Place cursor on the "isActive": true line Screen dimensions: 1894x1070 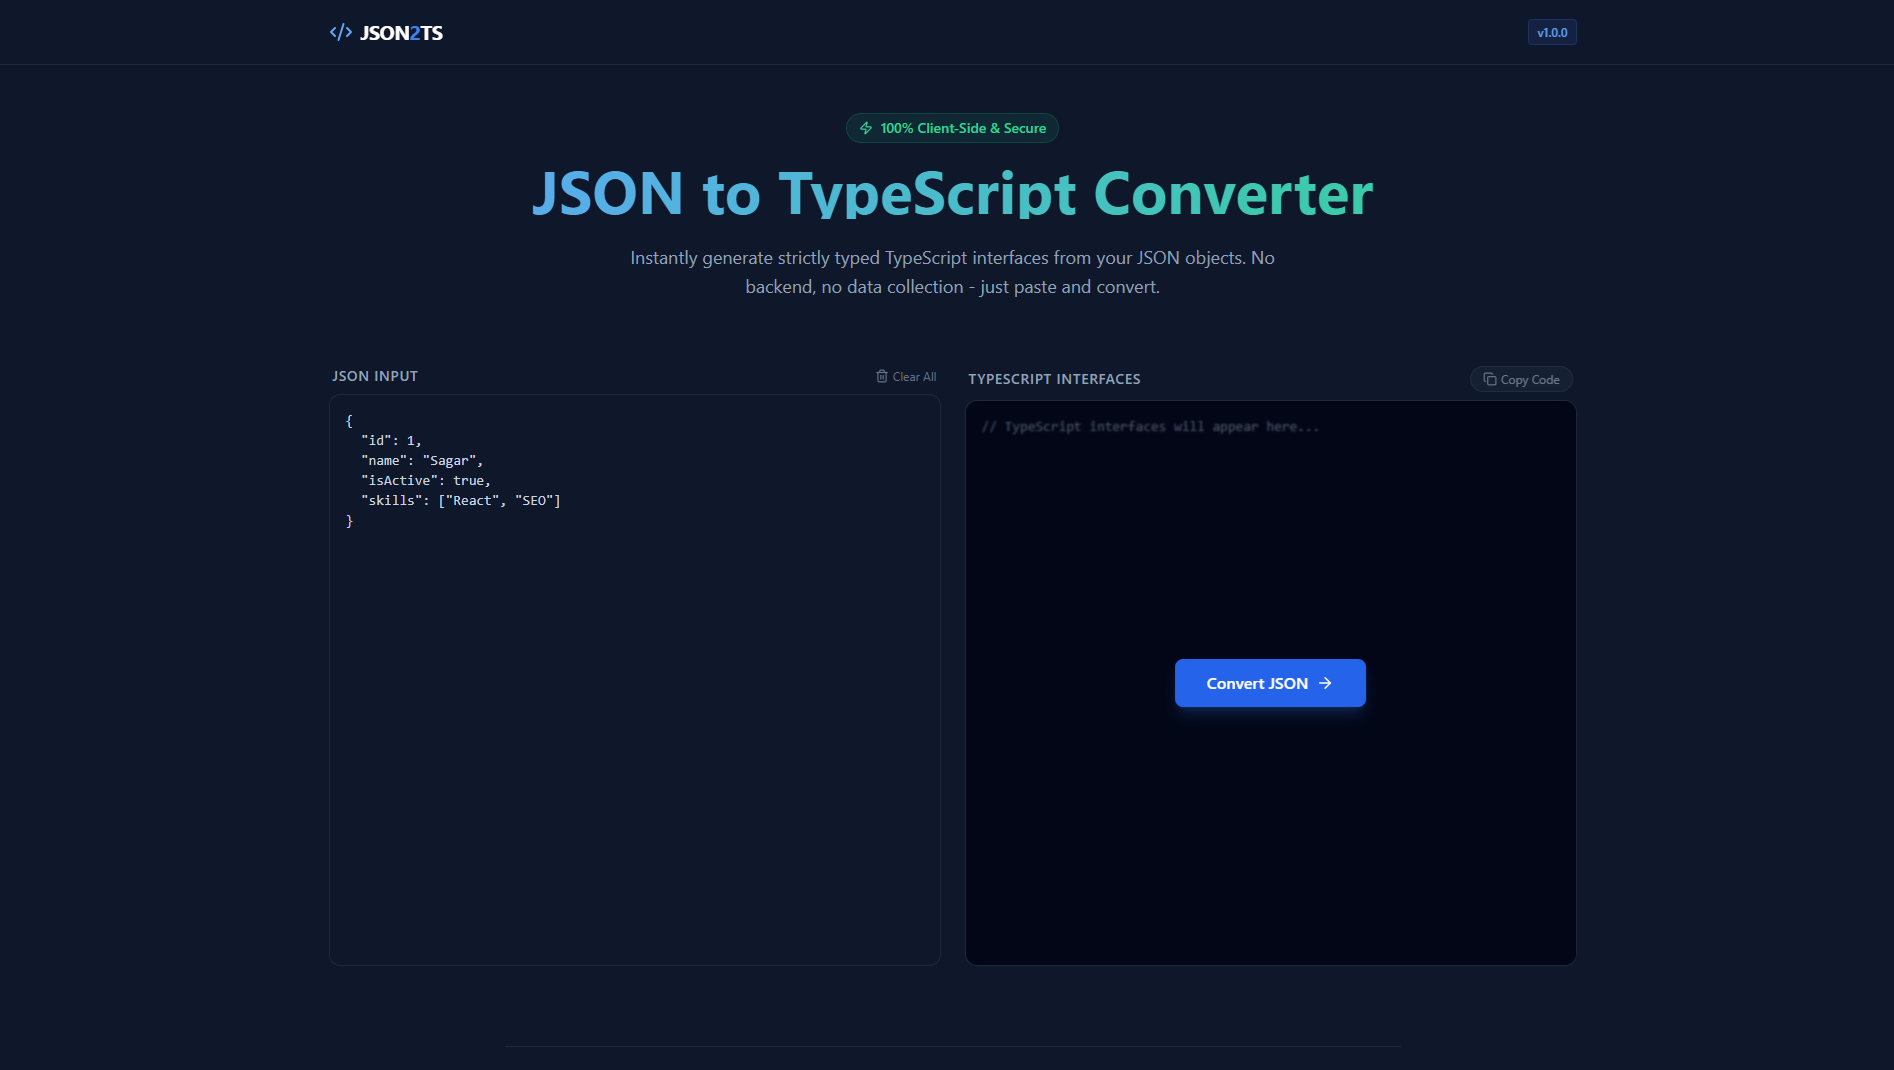pyautogui.click(x=425, y=480)
